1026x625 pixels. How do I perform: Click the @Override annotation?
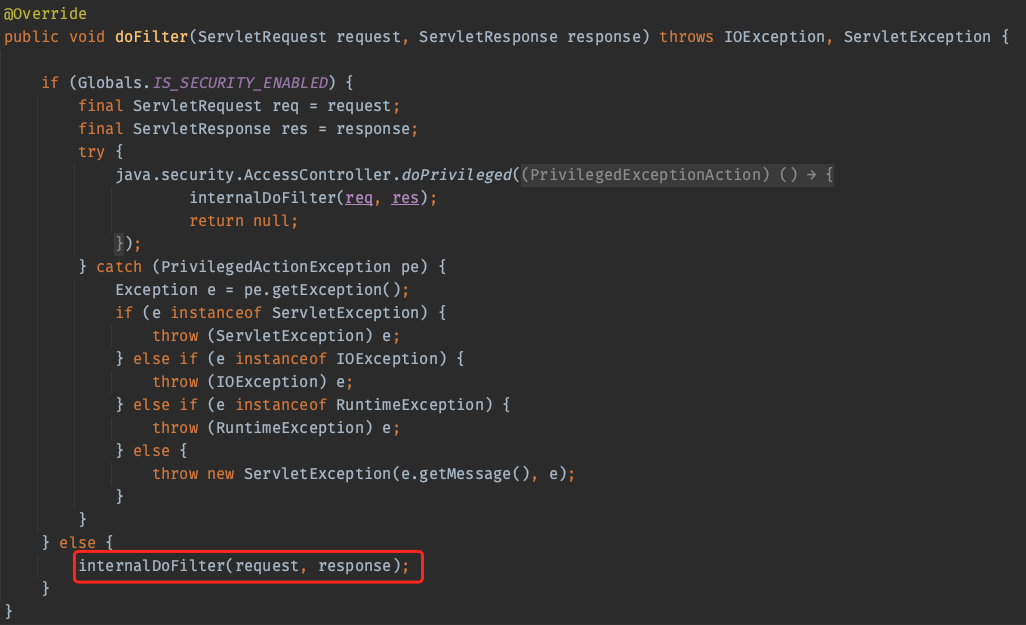click(45, 14)
